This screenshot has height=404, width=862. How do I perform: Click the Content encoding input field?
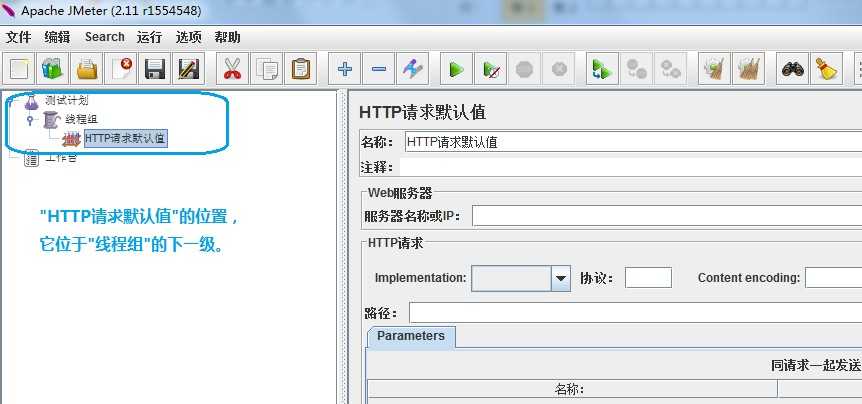point(833,278)
